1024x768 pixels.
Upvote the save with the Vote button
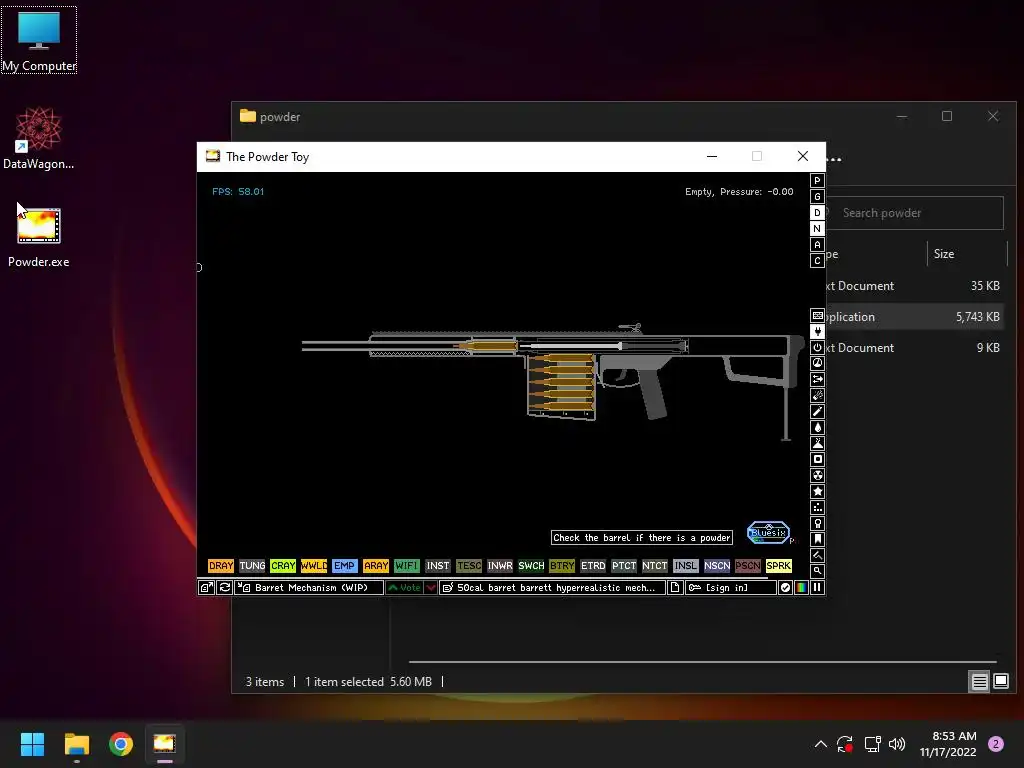404,588
